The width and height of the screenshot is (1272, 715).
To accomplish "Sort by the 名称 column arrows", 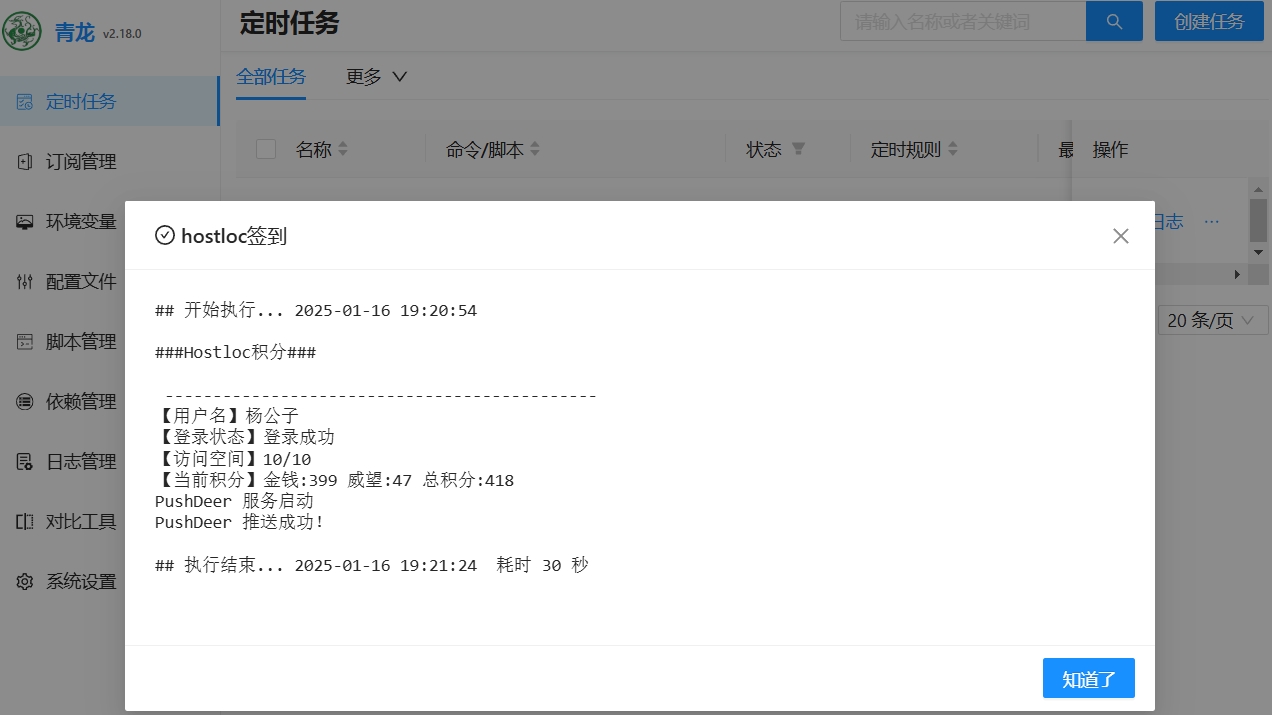I will (343, 149).
